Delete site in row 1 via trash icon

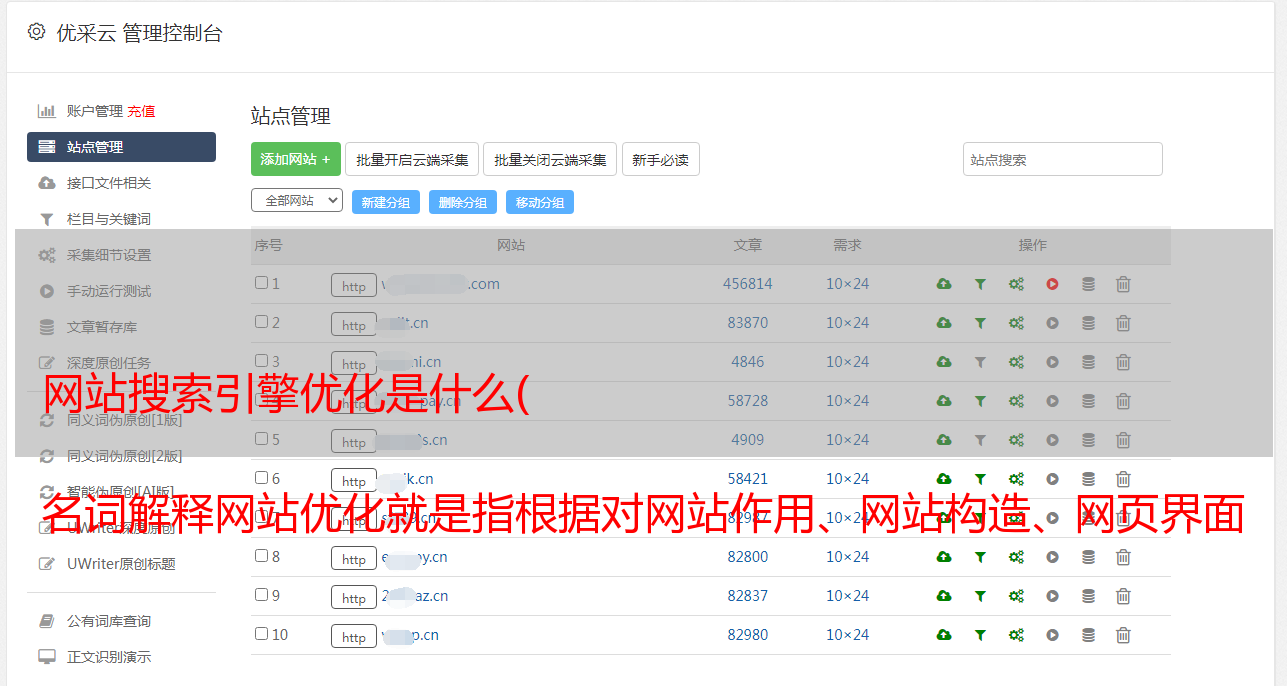coord(1123,284)
